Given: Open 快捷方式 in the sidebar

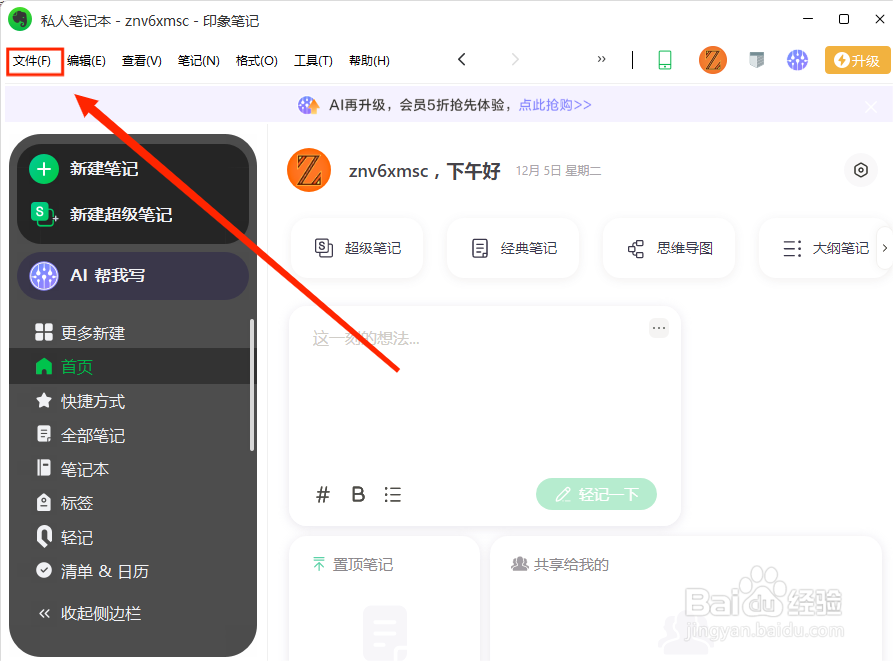Looking at the screenshot, I should (x=93, y=401).
